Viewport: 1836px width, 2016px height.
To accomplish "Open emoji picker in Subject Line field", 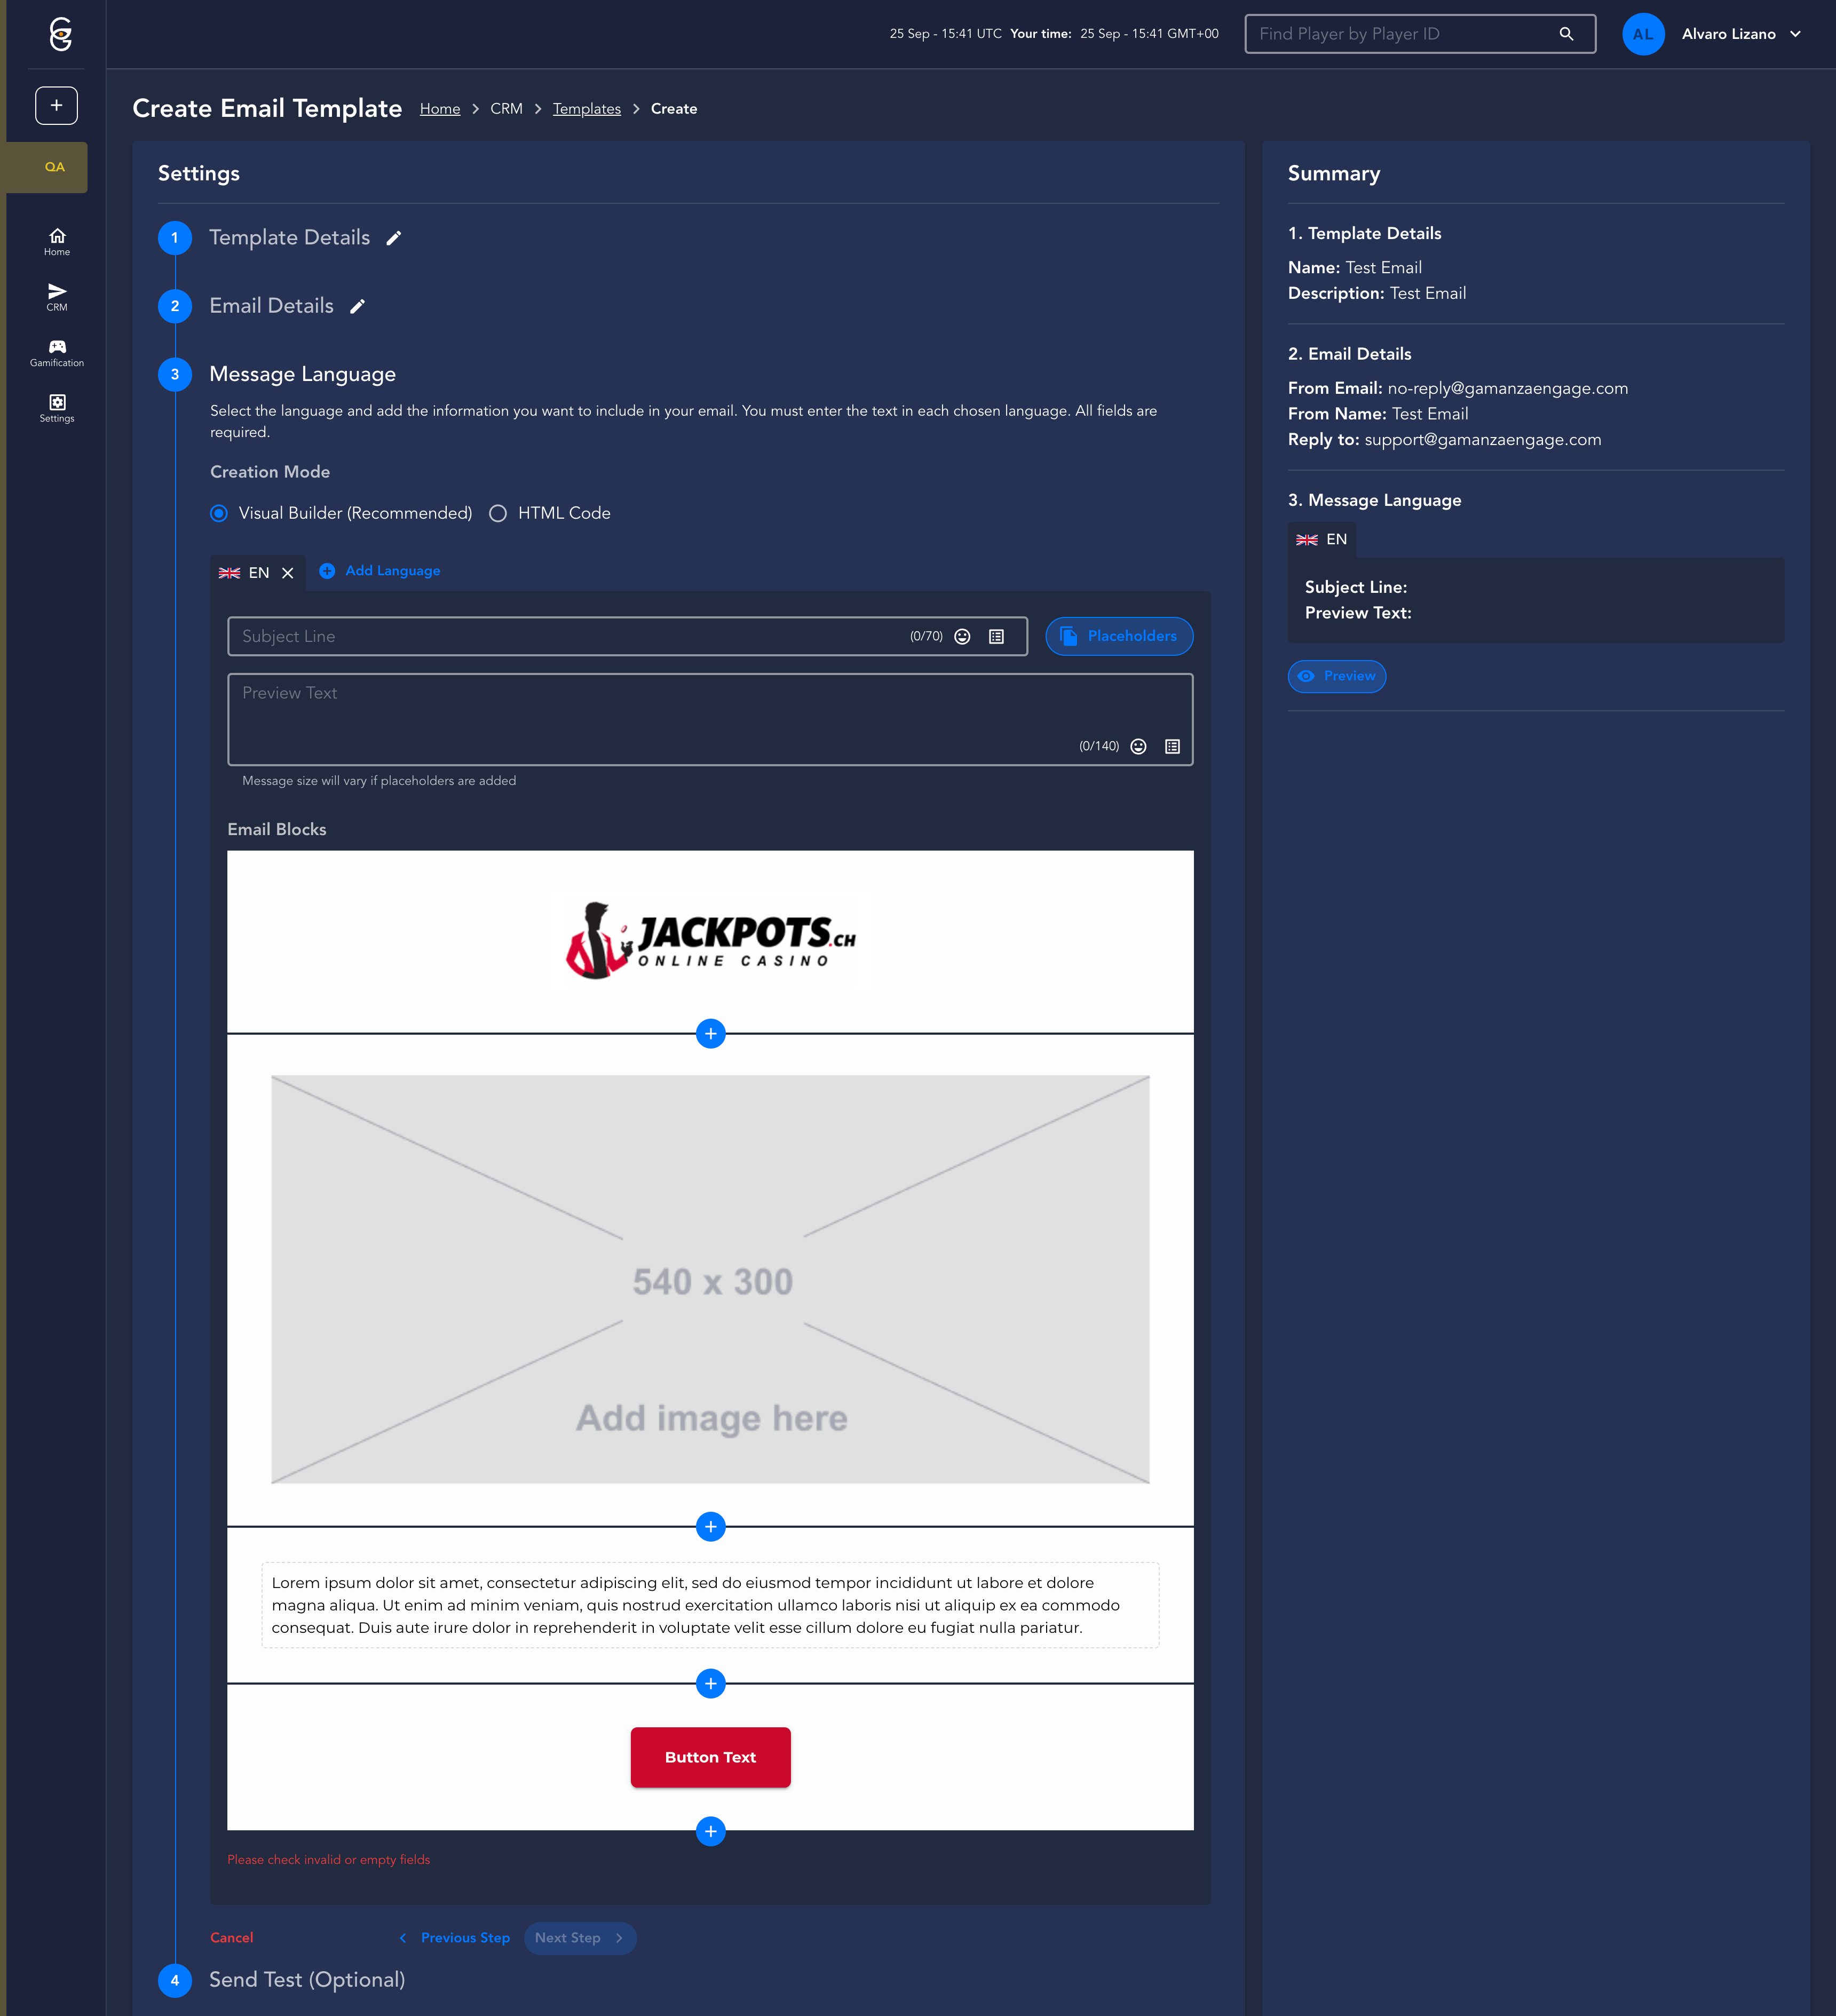I will click(962, 637).
